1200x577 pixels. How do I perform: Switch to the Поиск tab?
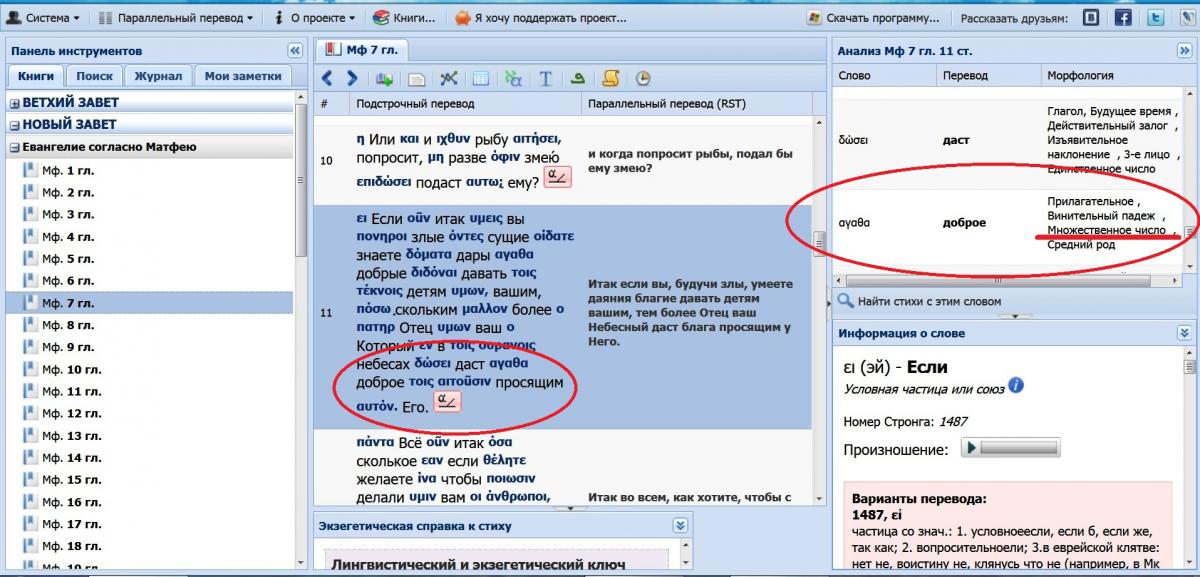point(94,76)
